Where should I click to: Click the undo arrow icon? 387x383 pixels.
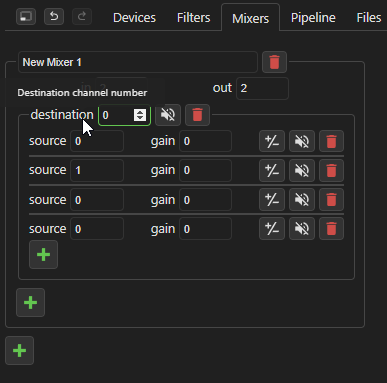point(54,16)
